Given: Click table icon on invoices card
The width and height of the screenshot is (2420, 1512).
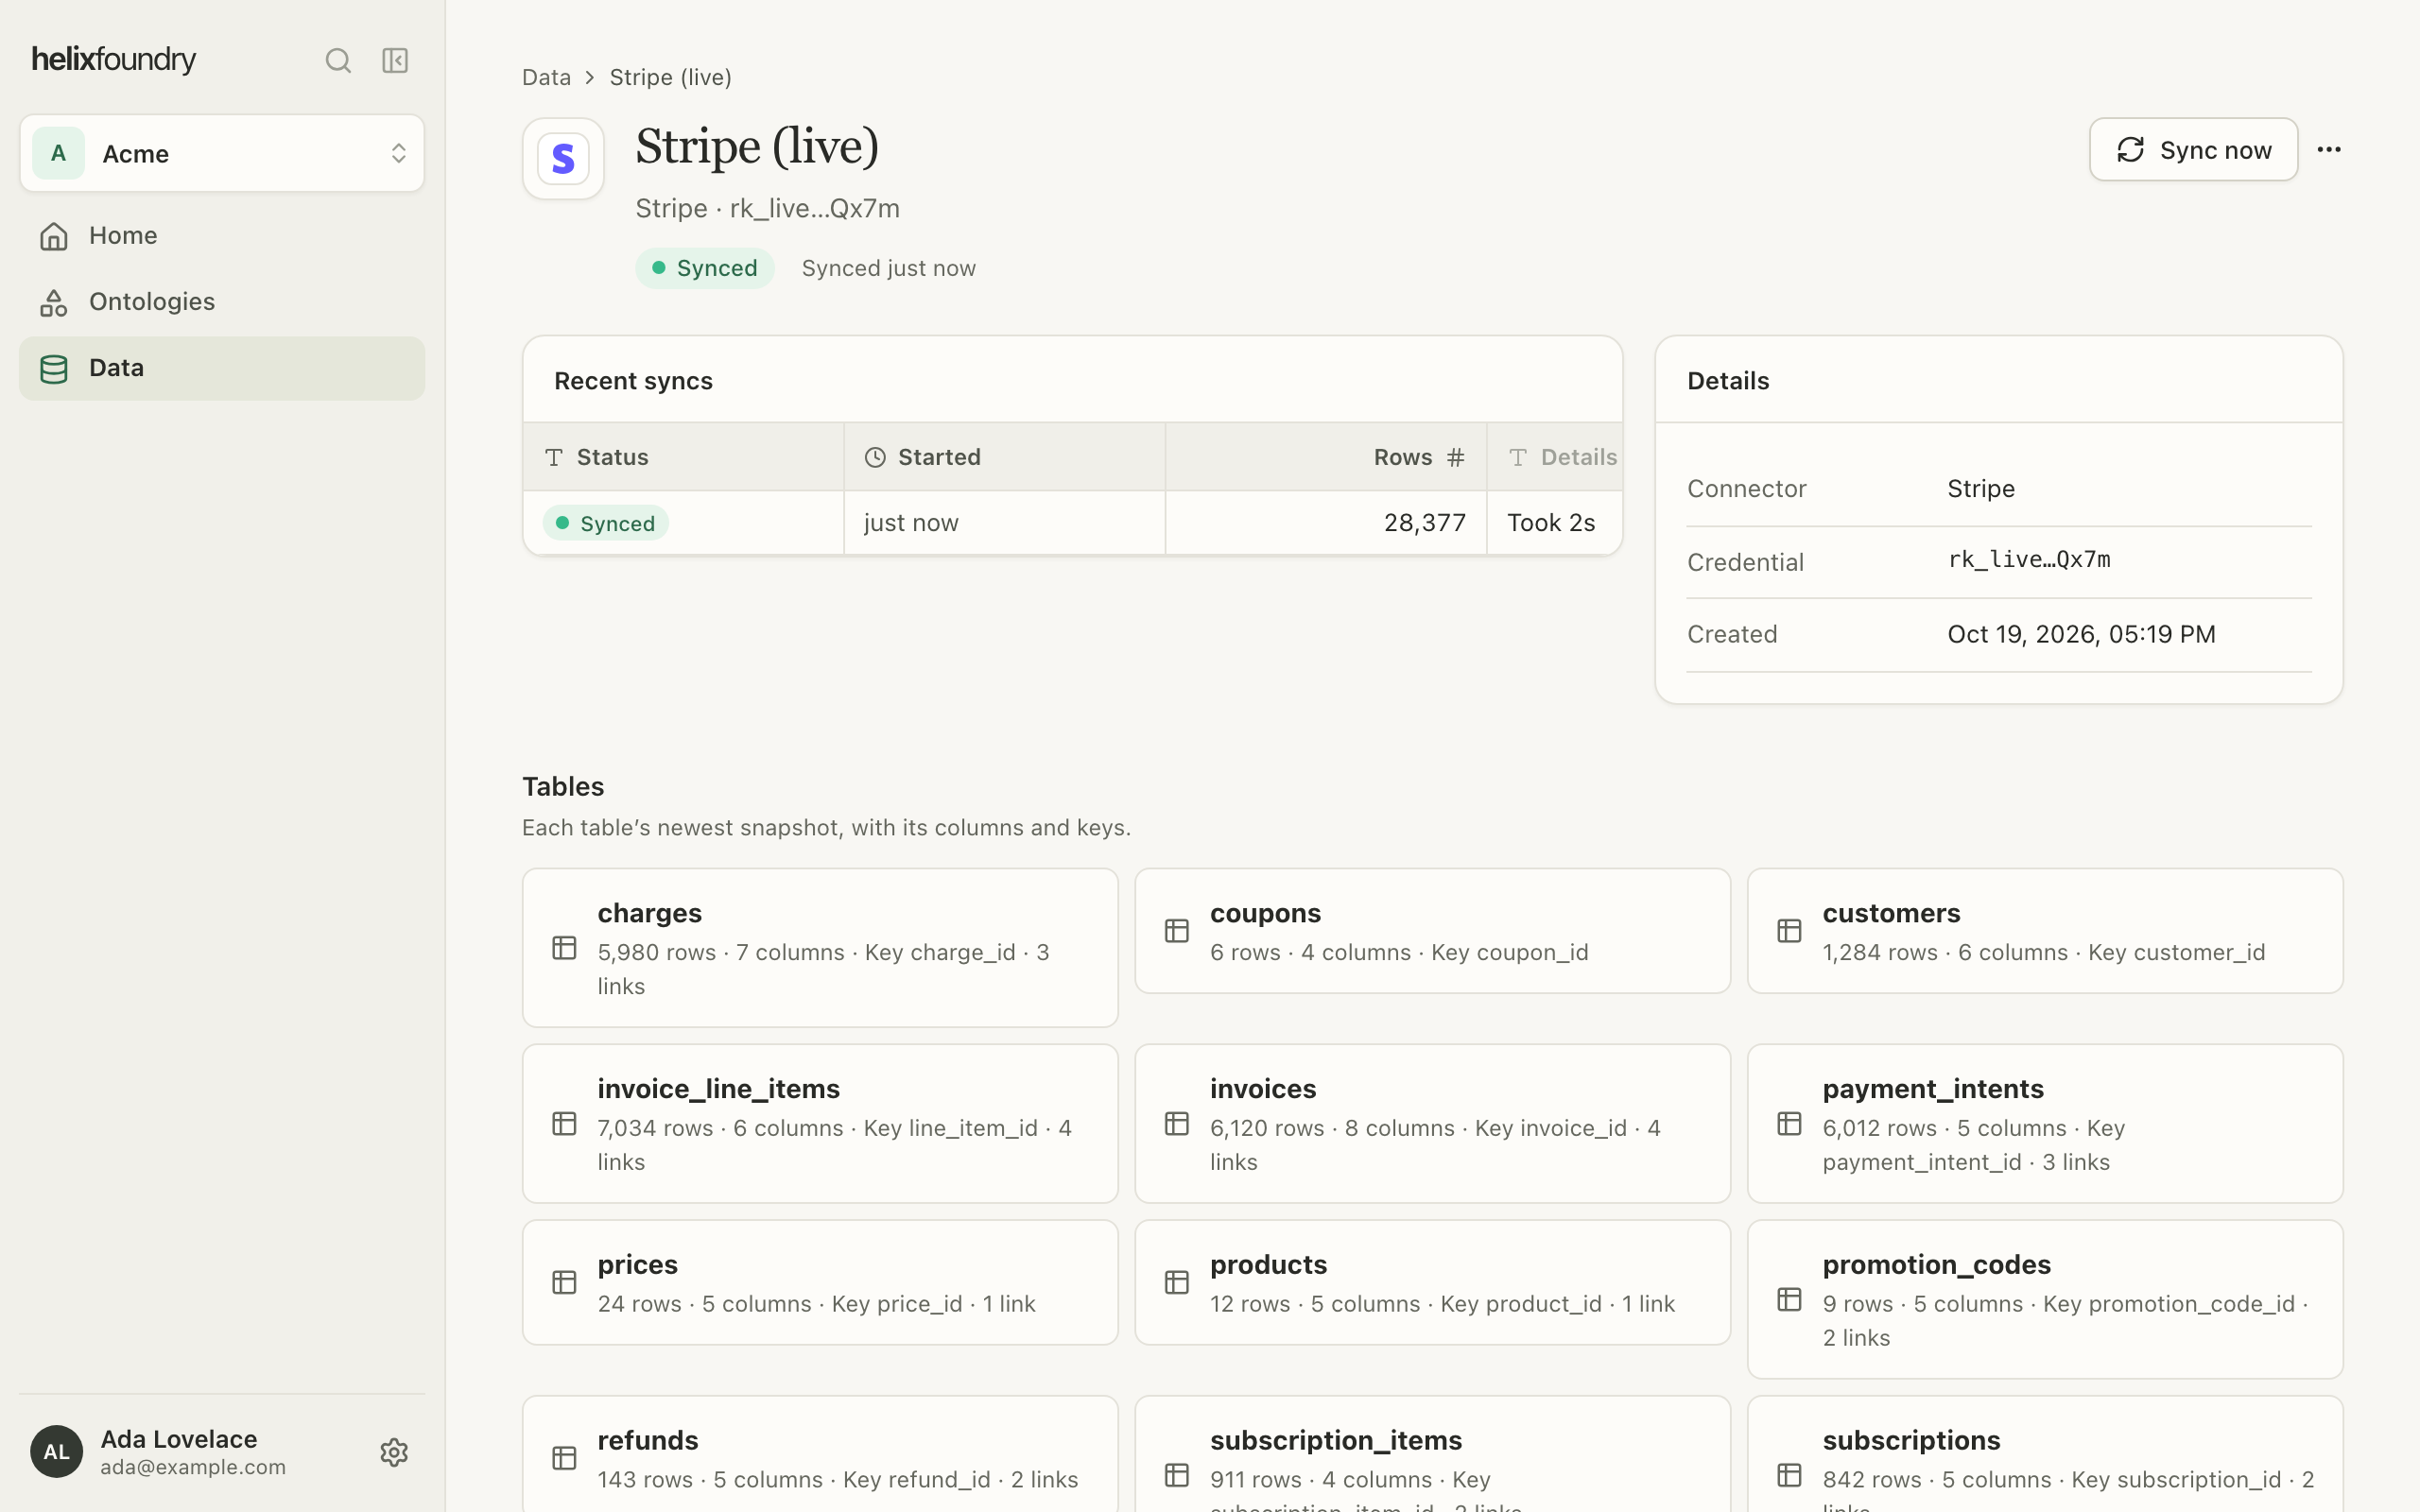Looking at the screenshot, I should (x=1177, y=1123).
